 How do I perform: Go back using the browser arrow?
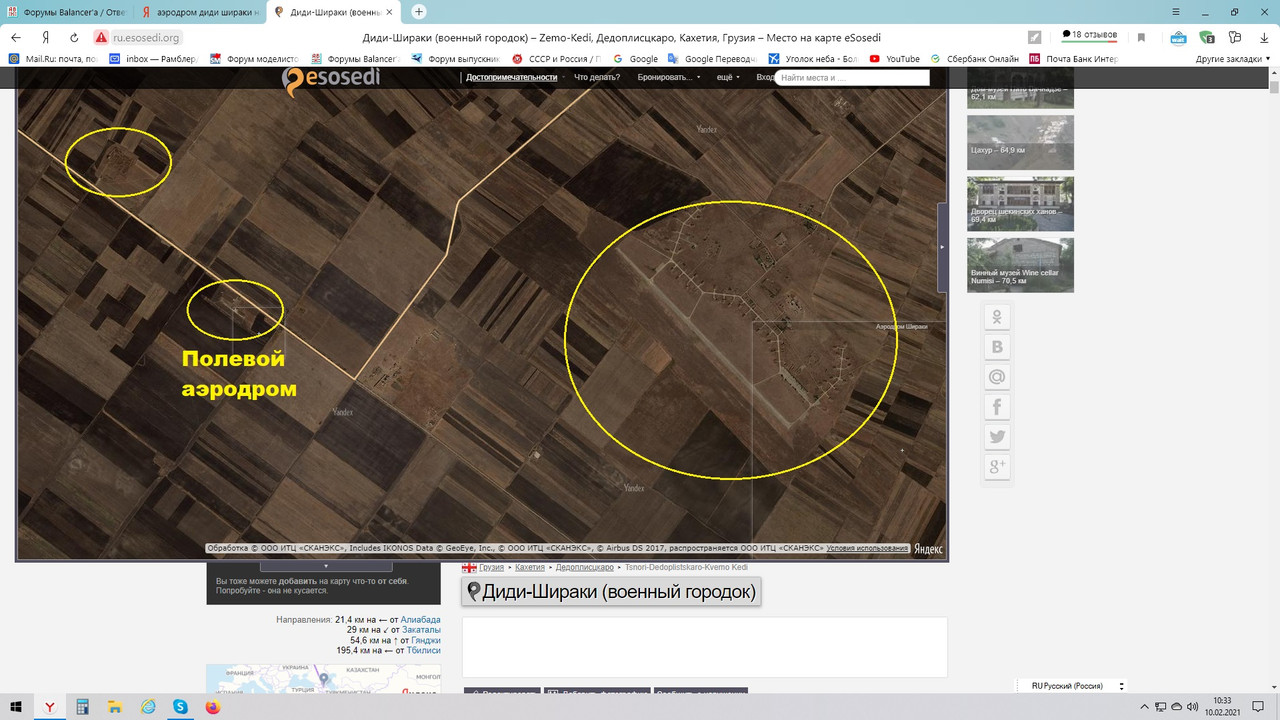tap(16, 37)
